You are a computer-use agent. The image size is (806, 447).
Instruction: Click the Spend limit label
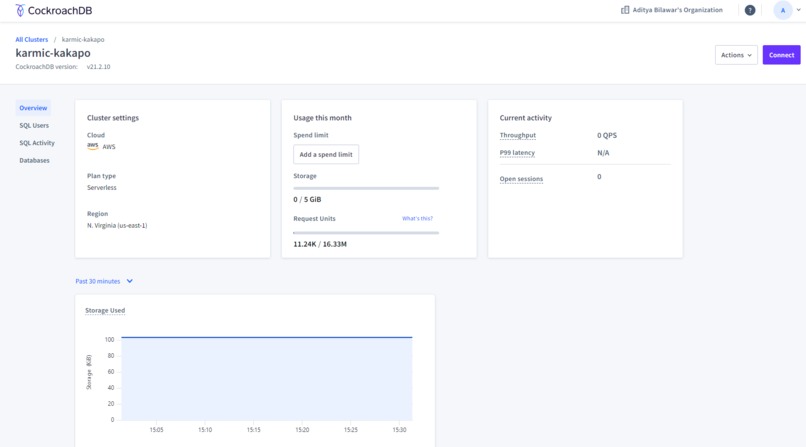tap(310, 135)
